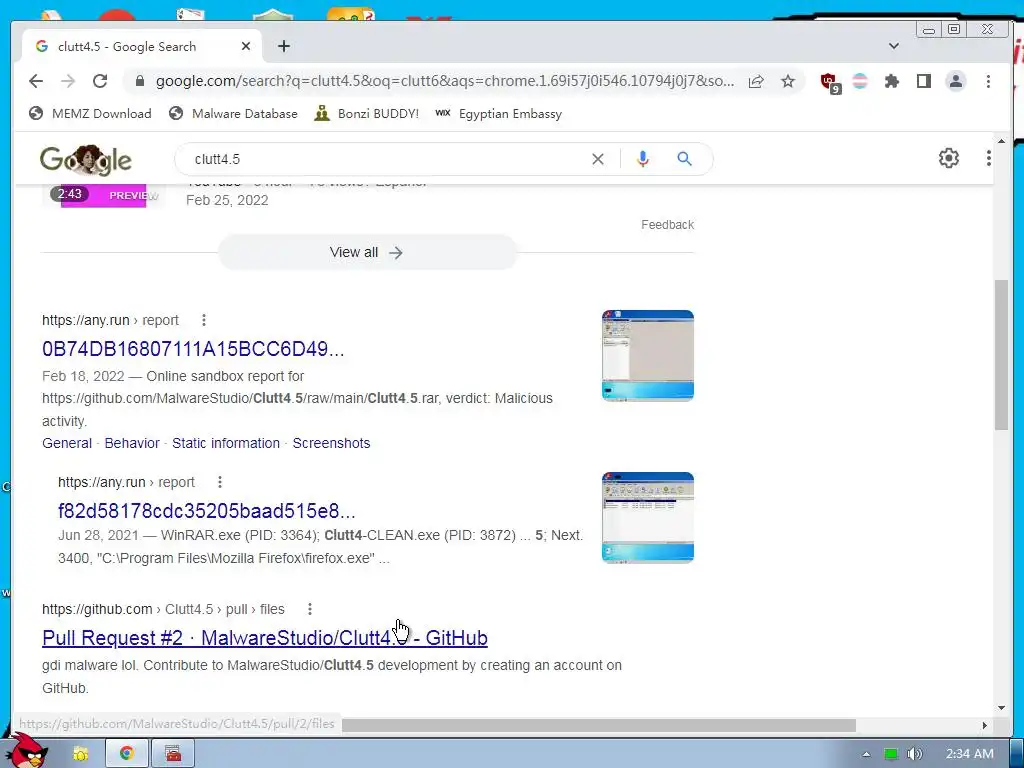Submit search with magnifier icon
1024x768 pixels.
[x=684, y=159]
